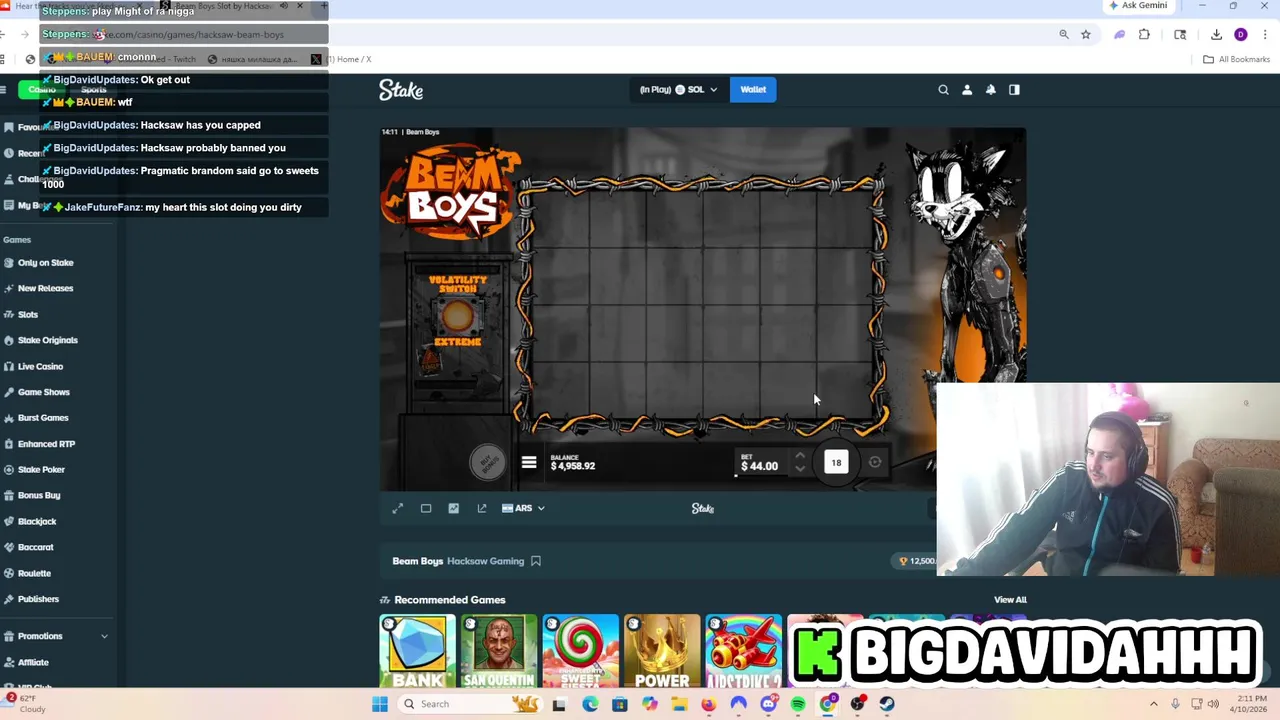Screen dimensions: 1280x720
Task: Stop the spin counter showing 18
Action: [x=836, y=462]
